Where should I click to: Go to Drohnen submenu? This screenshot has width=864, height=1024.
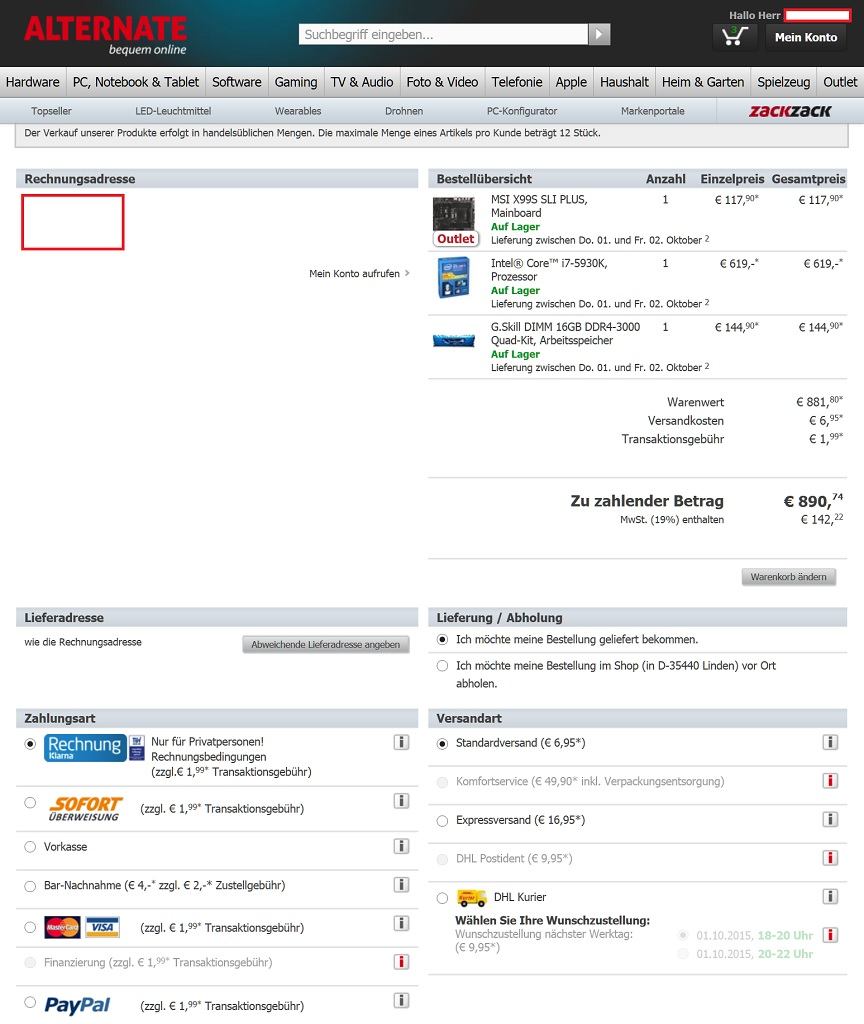click(404, 111)
